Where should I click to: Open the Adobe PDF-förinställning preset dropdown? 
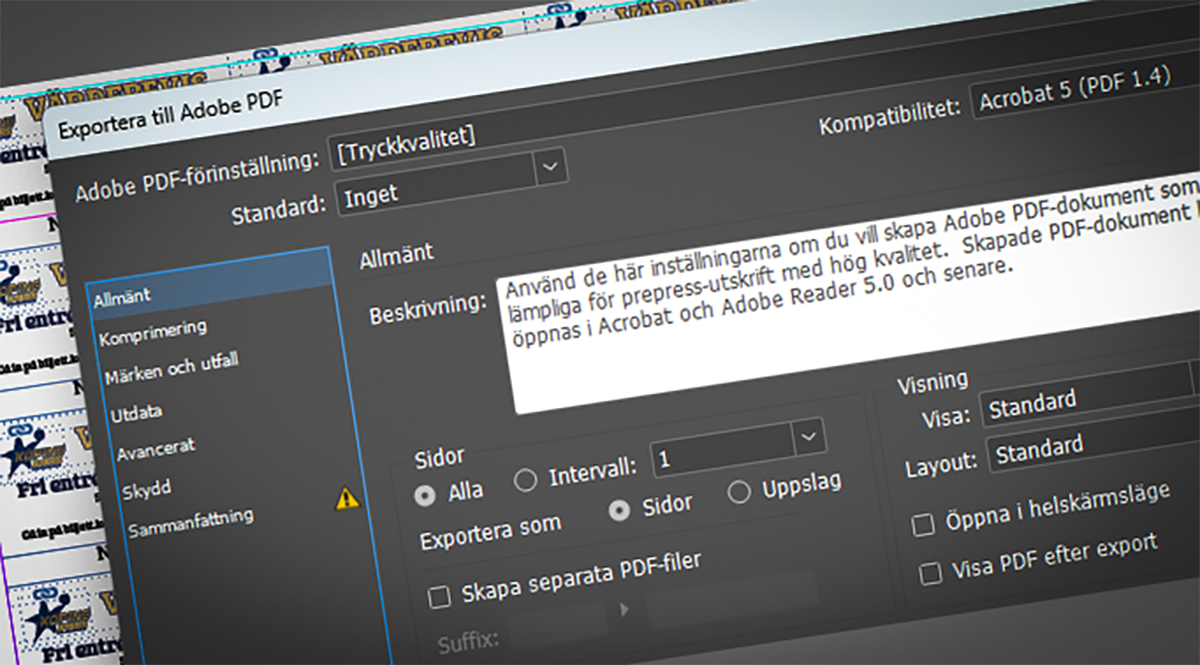point(550,166)
